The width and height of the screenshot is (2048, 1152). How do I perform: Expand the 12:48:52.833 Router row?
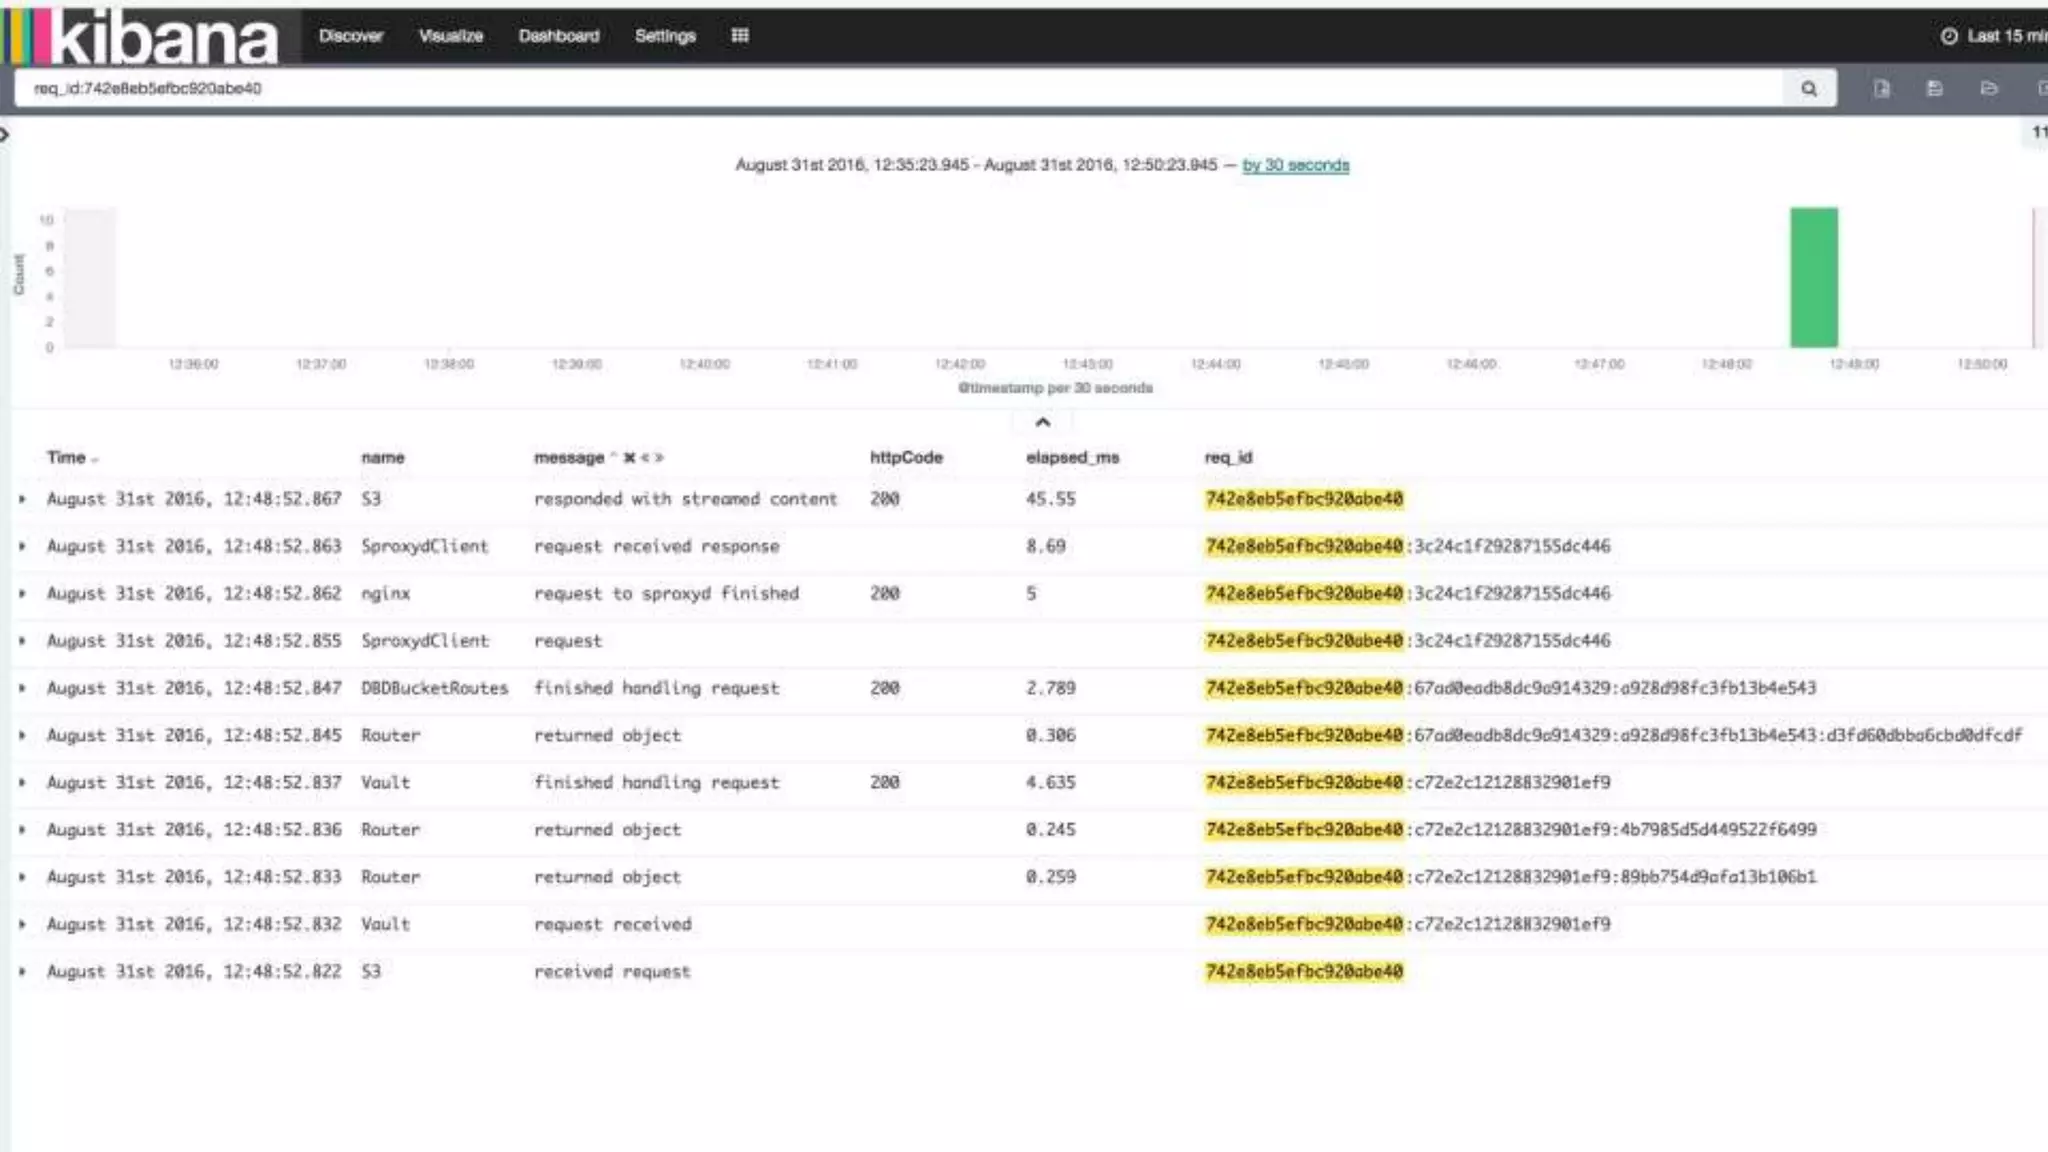click(22, 877)
